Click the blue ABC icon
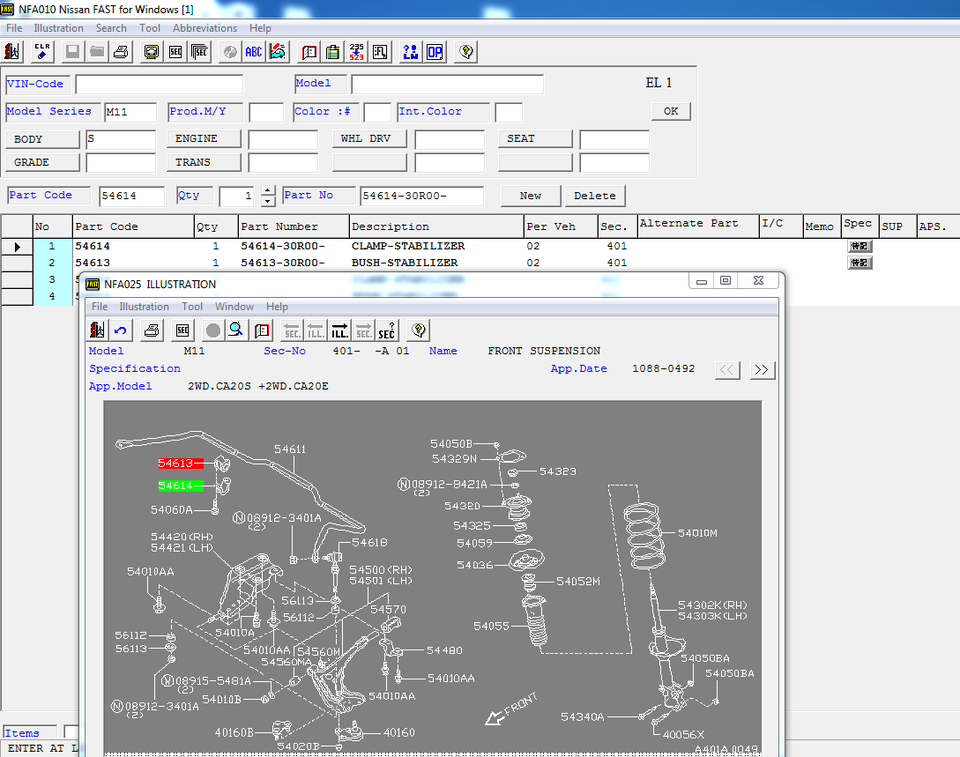The width and height of the screenshot is (960, 757). (x=253, y=52)
